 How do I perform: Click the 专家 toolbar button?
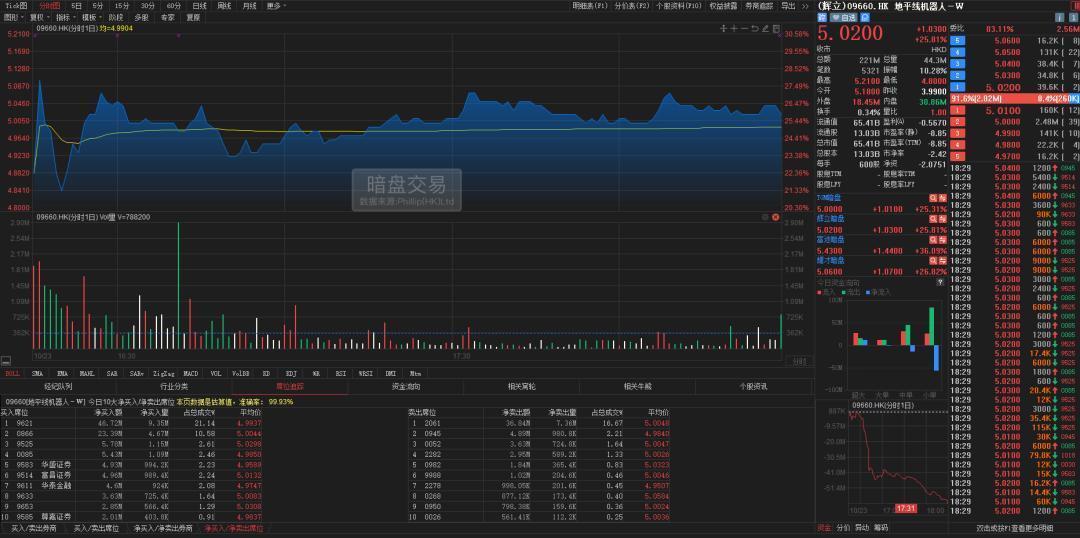[x=167, y=17]
